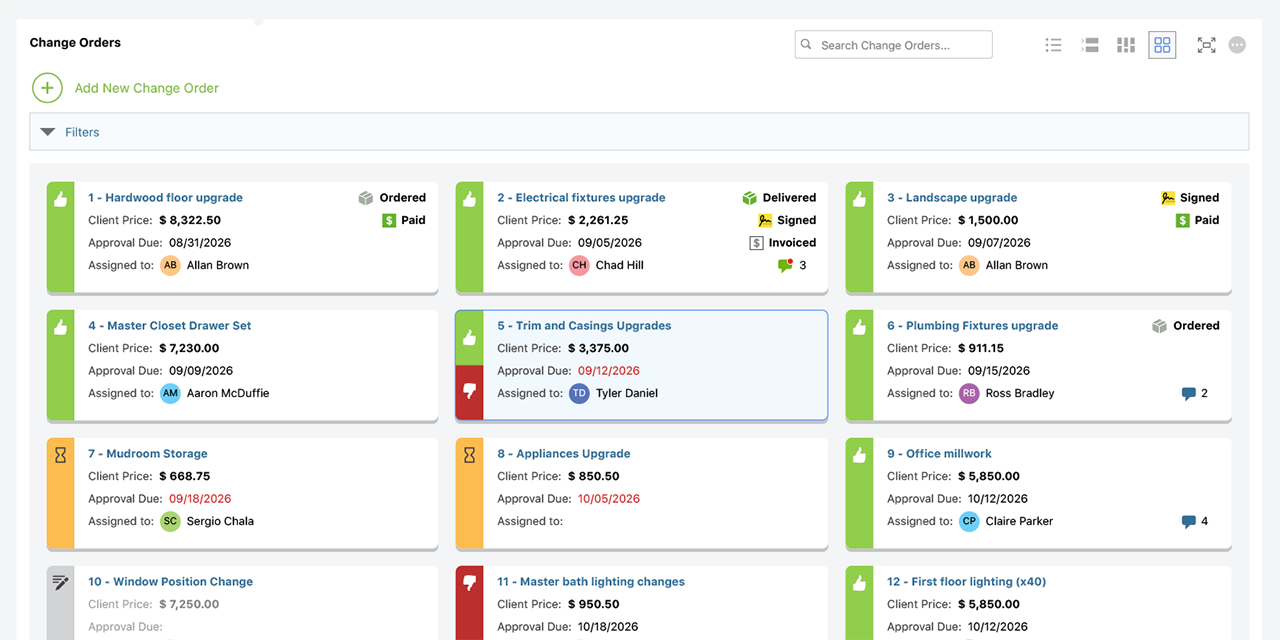Open 7 - Mudroom Storage
1280x640 pixels.
click(x=148, y=454)
